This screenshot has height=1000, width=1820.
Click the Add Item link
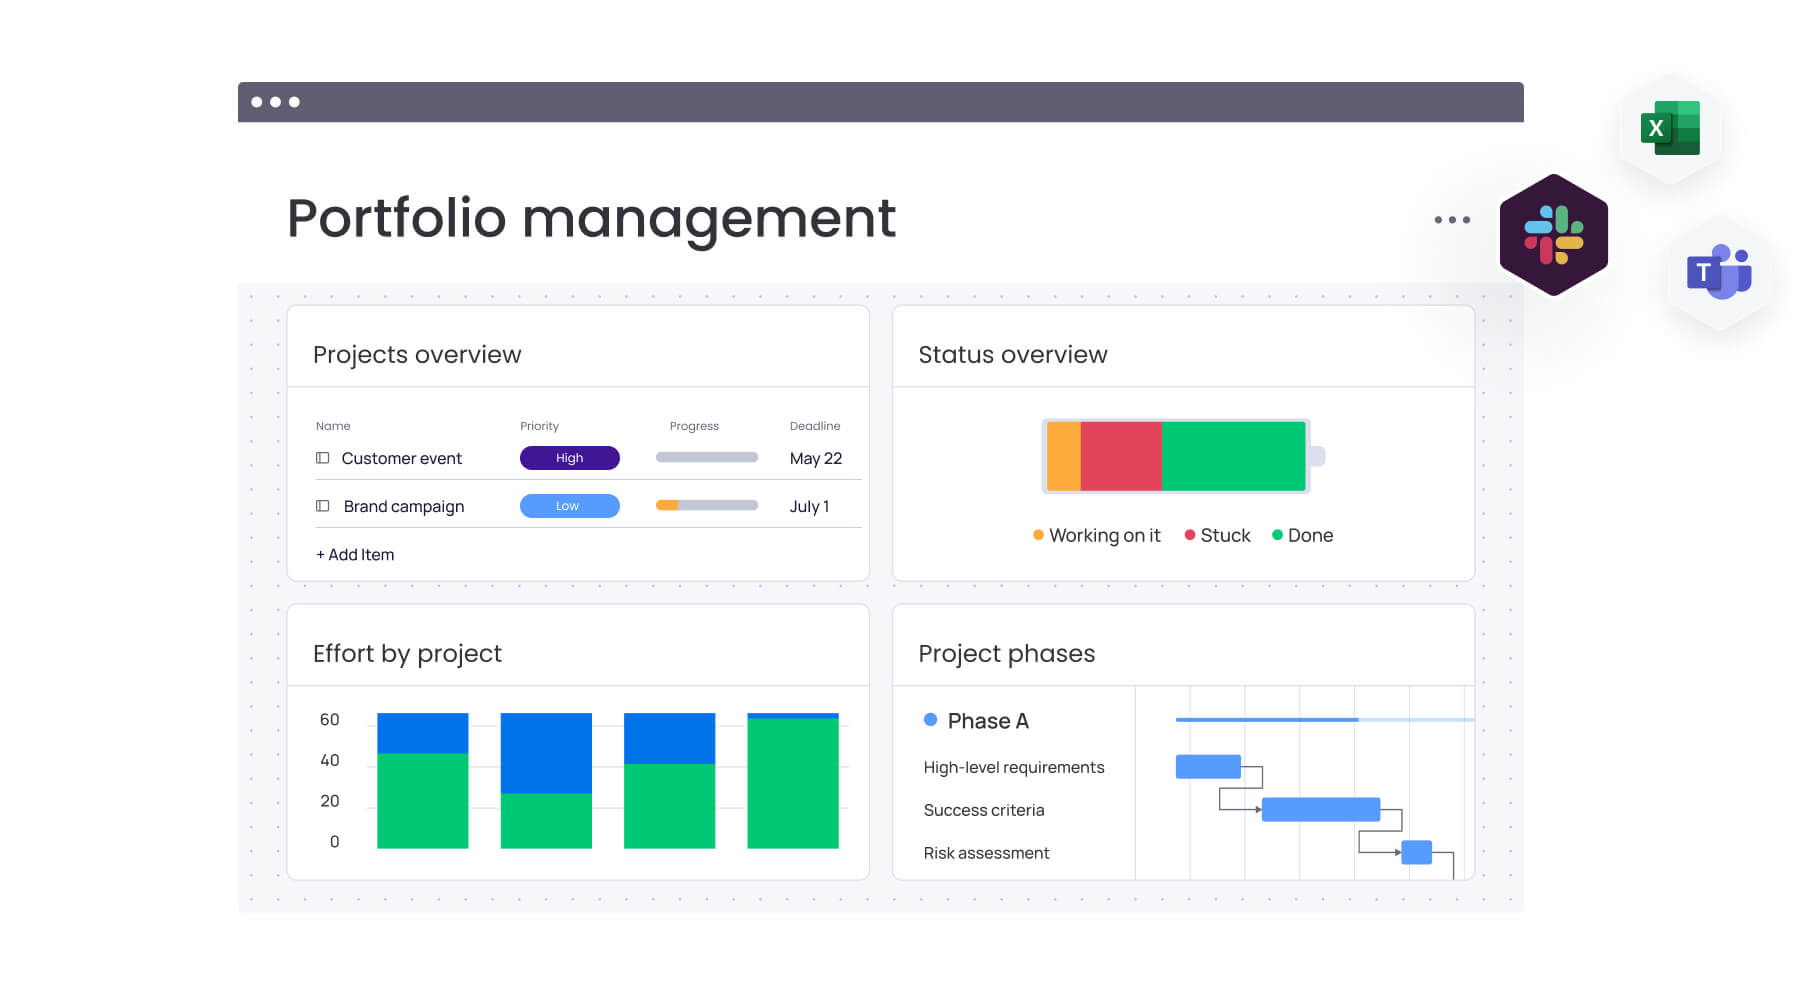point(355,554)
